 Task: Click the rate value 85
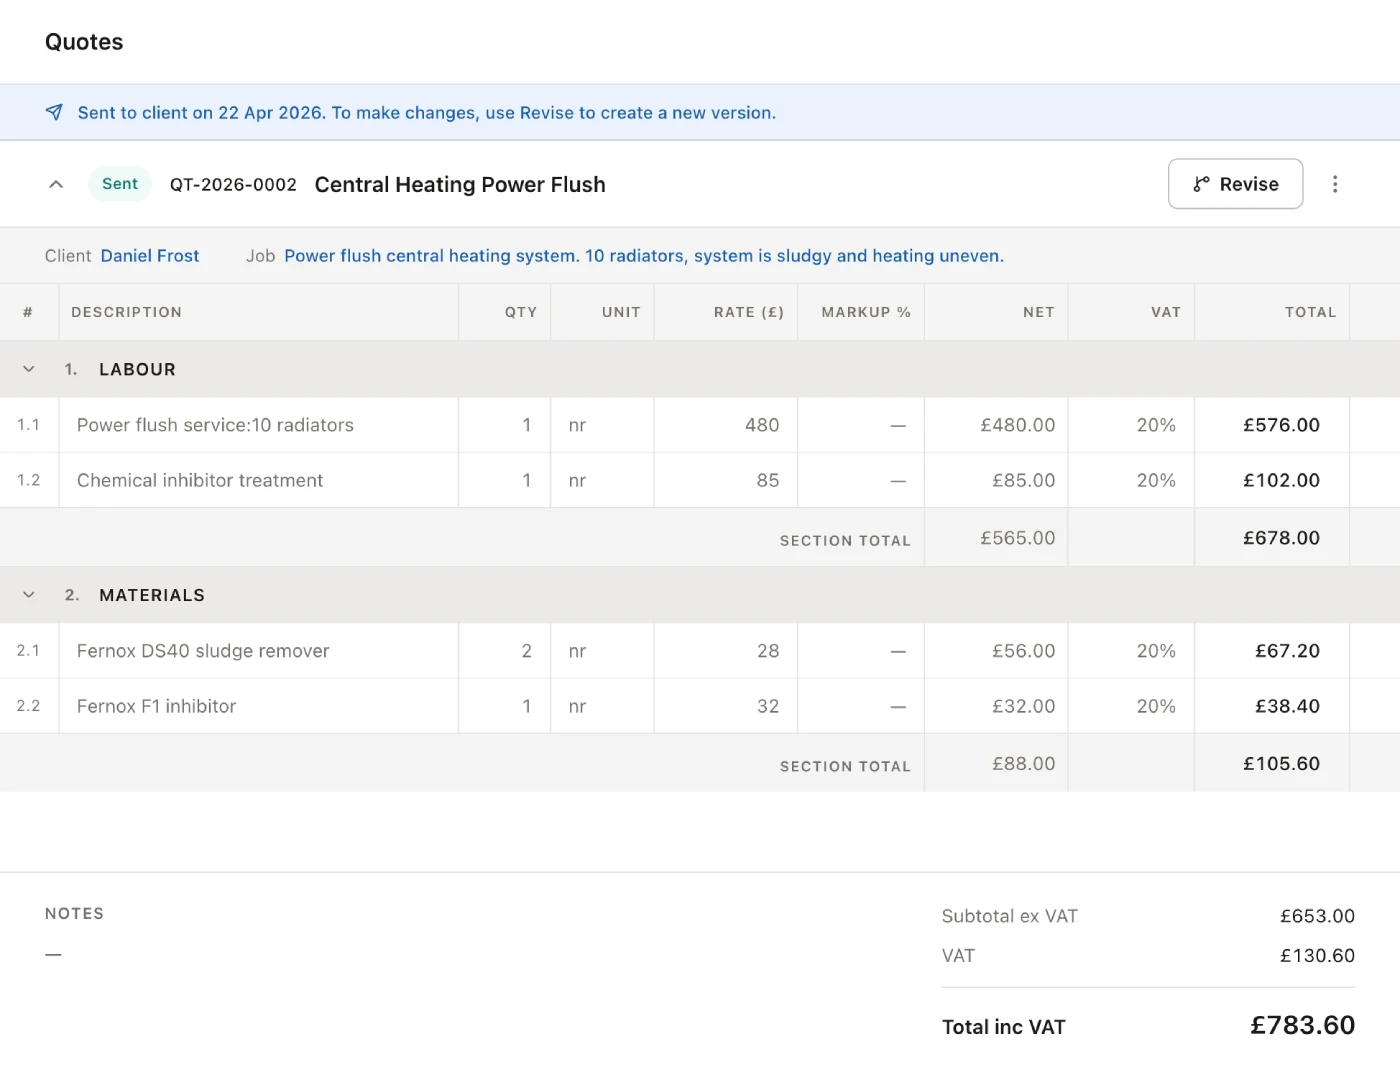point(768,480)
